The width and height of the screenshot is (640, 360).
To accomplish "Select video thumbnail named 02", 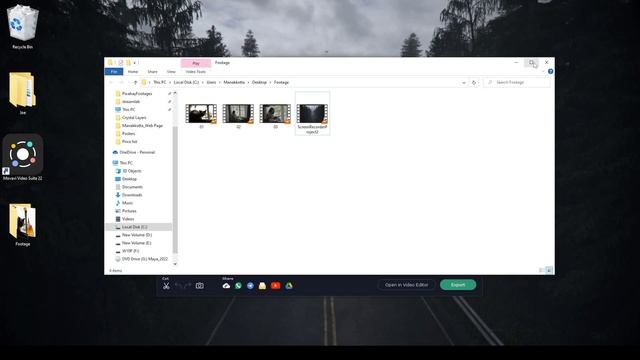I will (238, 116).
